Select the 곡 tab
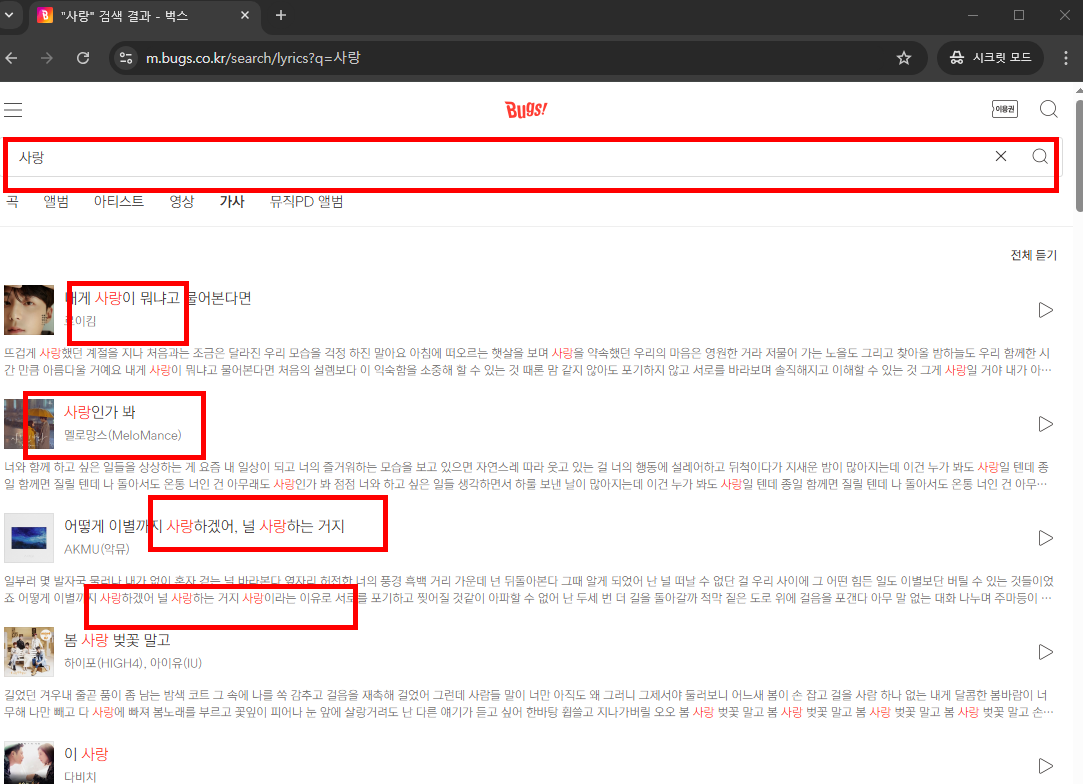This screenshot has width=1083, height=784. click(x=12, y=201)
